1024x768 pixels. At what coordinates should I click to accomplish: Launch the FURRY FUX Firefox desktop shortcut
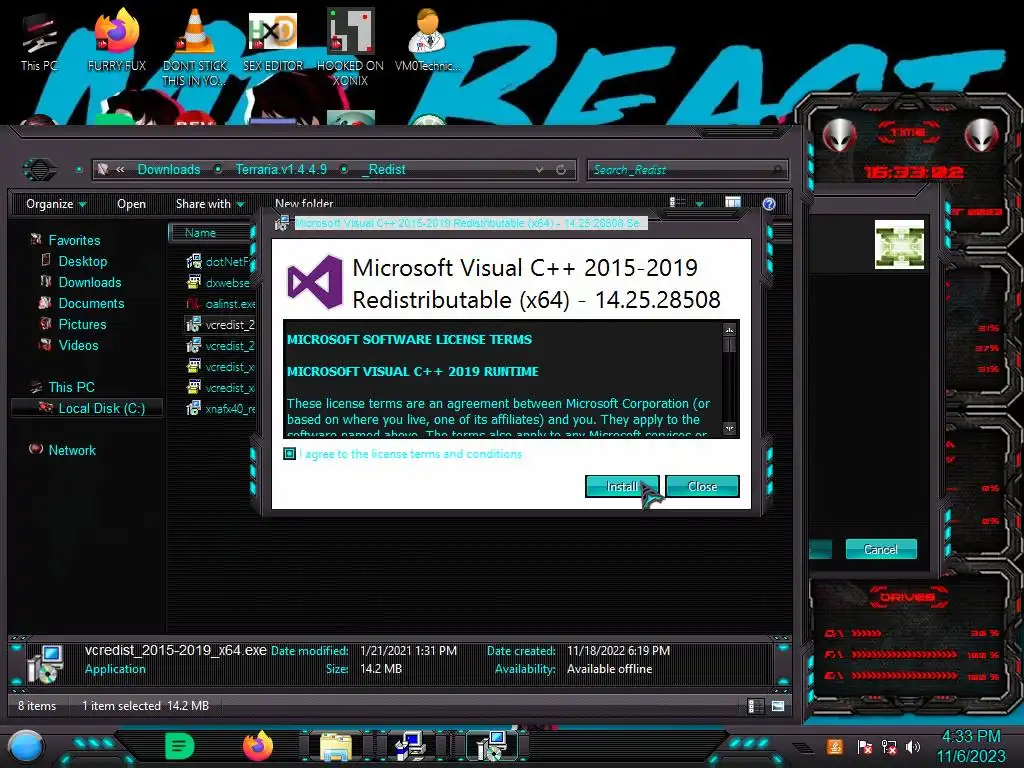point(117,40)
